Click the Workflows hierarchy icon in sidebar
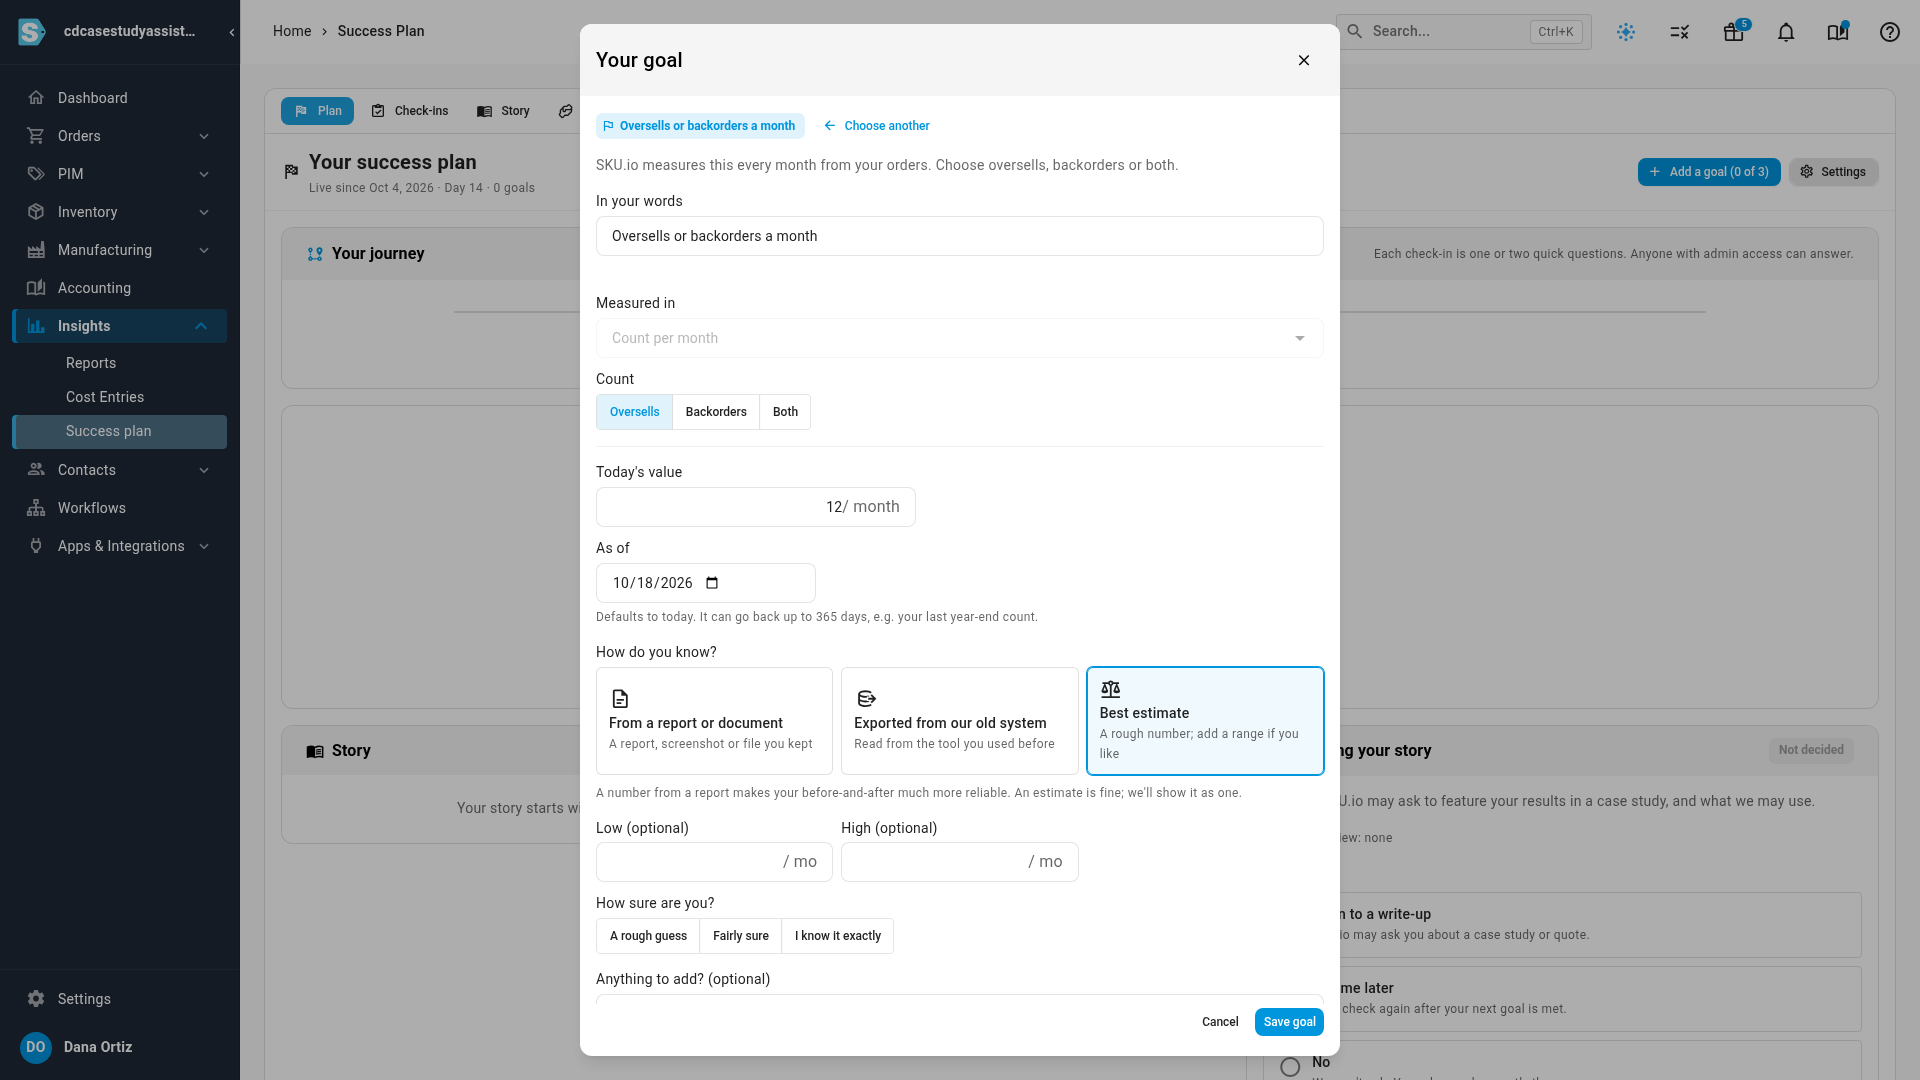Viewport: 1920px width, 1080px height. (x=36, y=508)
